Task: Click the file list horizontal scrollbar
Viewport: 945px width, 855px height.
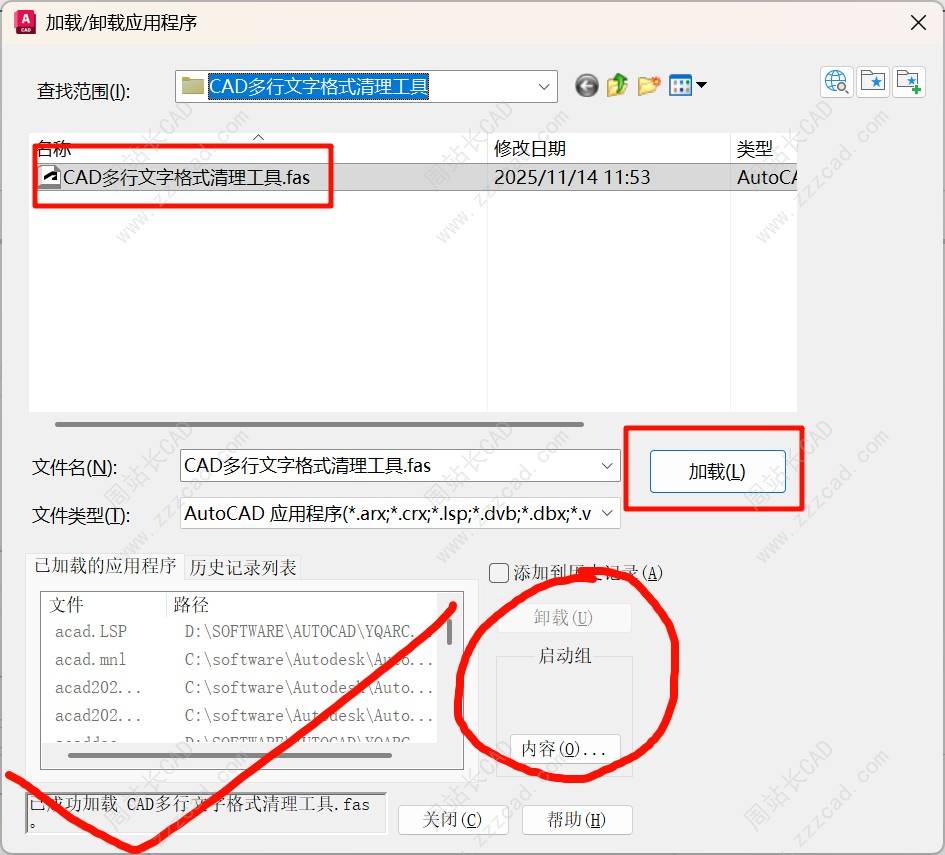Action: (320, 424)
